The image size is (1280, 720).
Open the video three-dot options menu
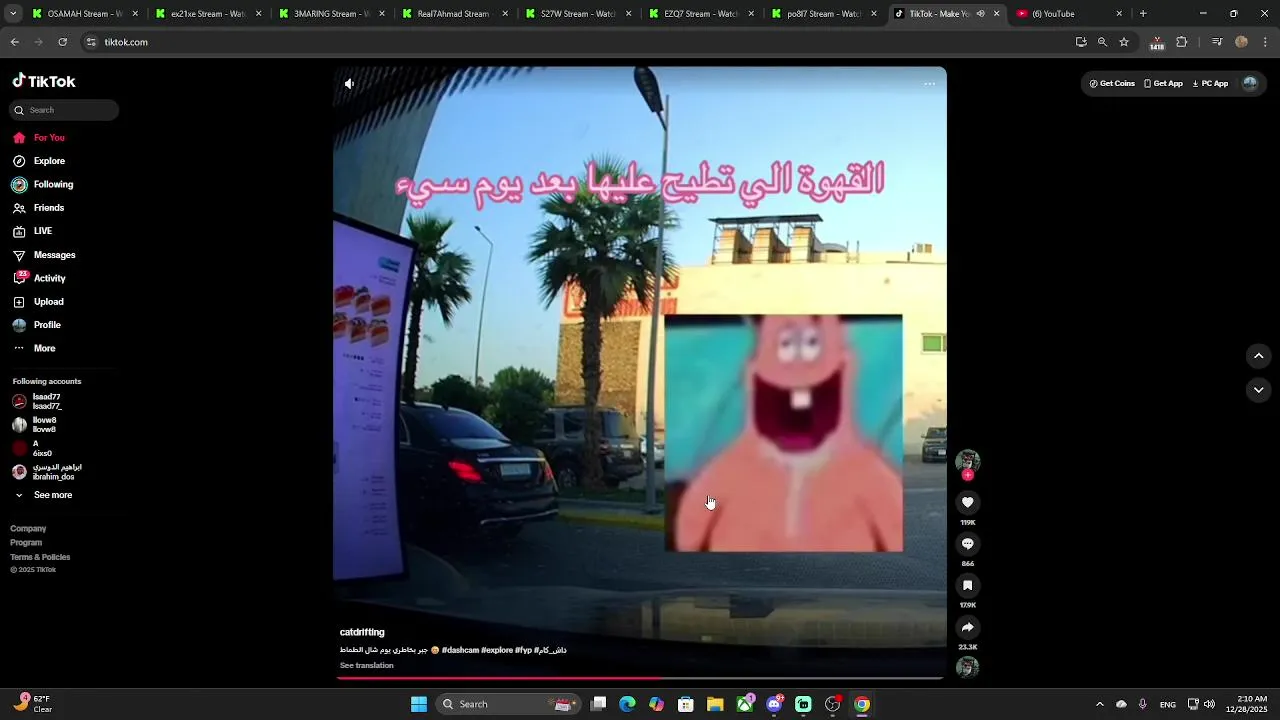pos(929,84)
